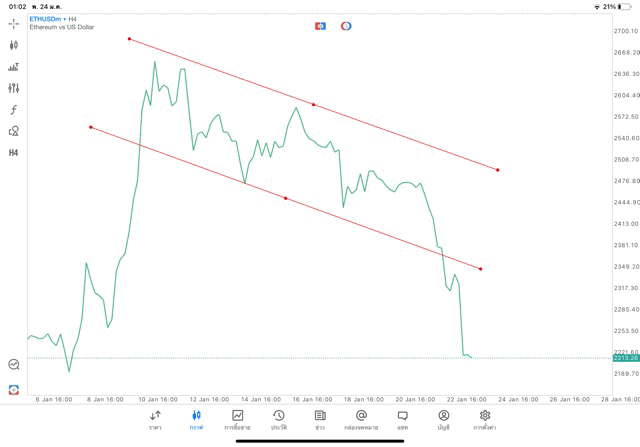Open the drawing objects shapes icon
This screenshot has width=640, height=447.
tap(14, 131)
